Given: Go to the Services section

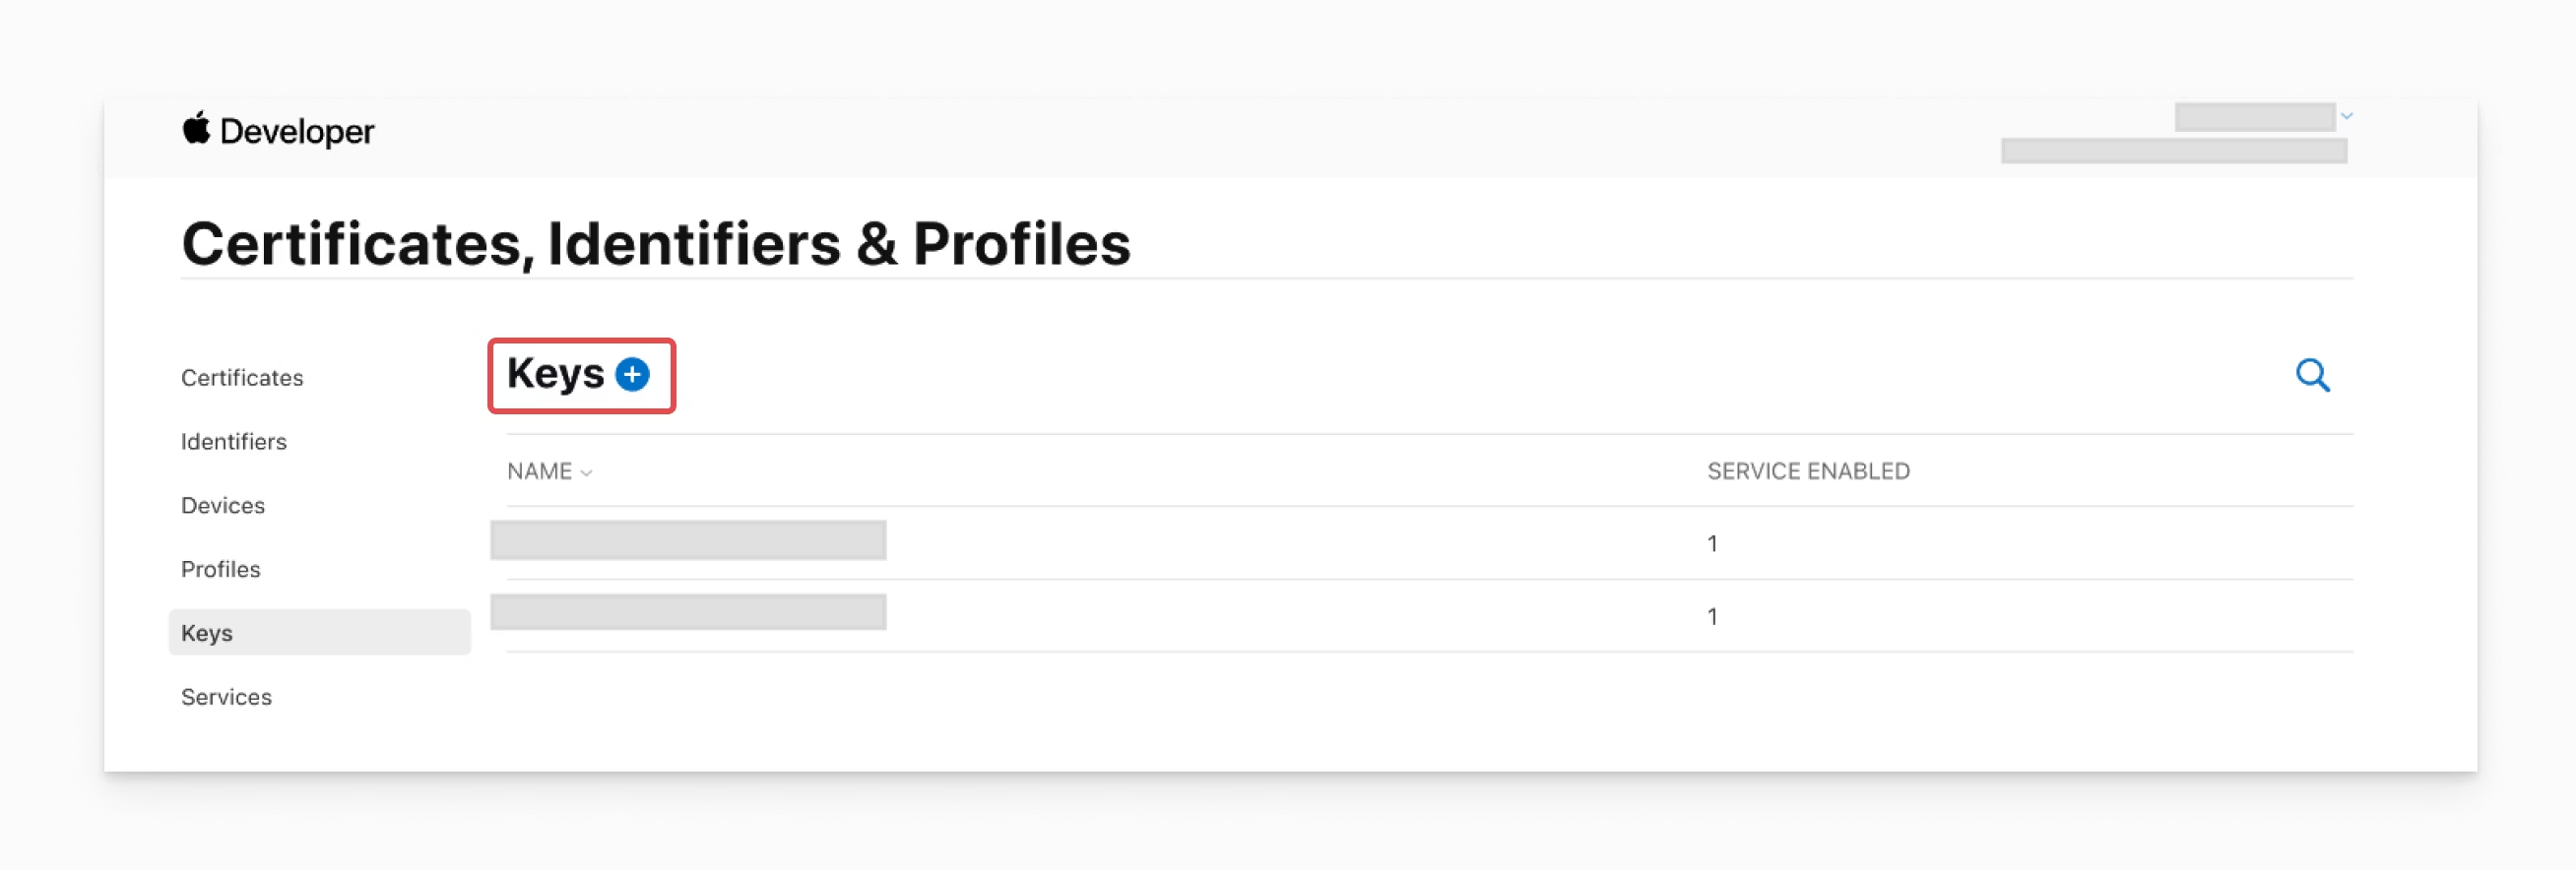Looking at the screenshot, I should click(226, 696).
